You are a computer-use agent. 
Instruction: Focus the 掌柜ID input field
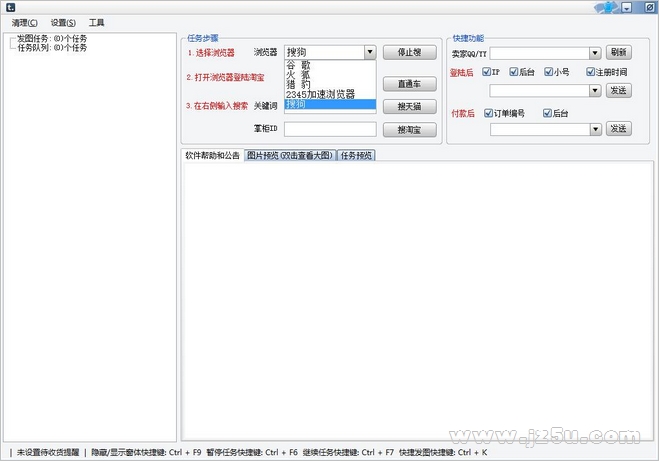point(330,129)
